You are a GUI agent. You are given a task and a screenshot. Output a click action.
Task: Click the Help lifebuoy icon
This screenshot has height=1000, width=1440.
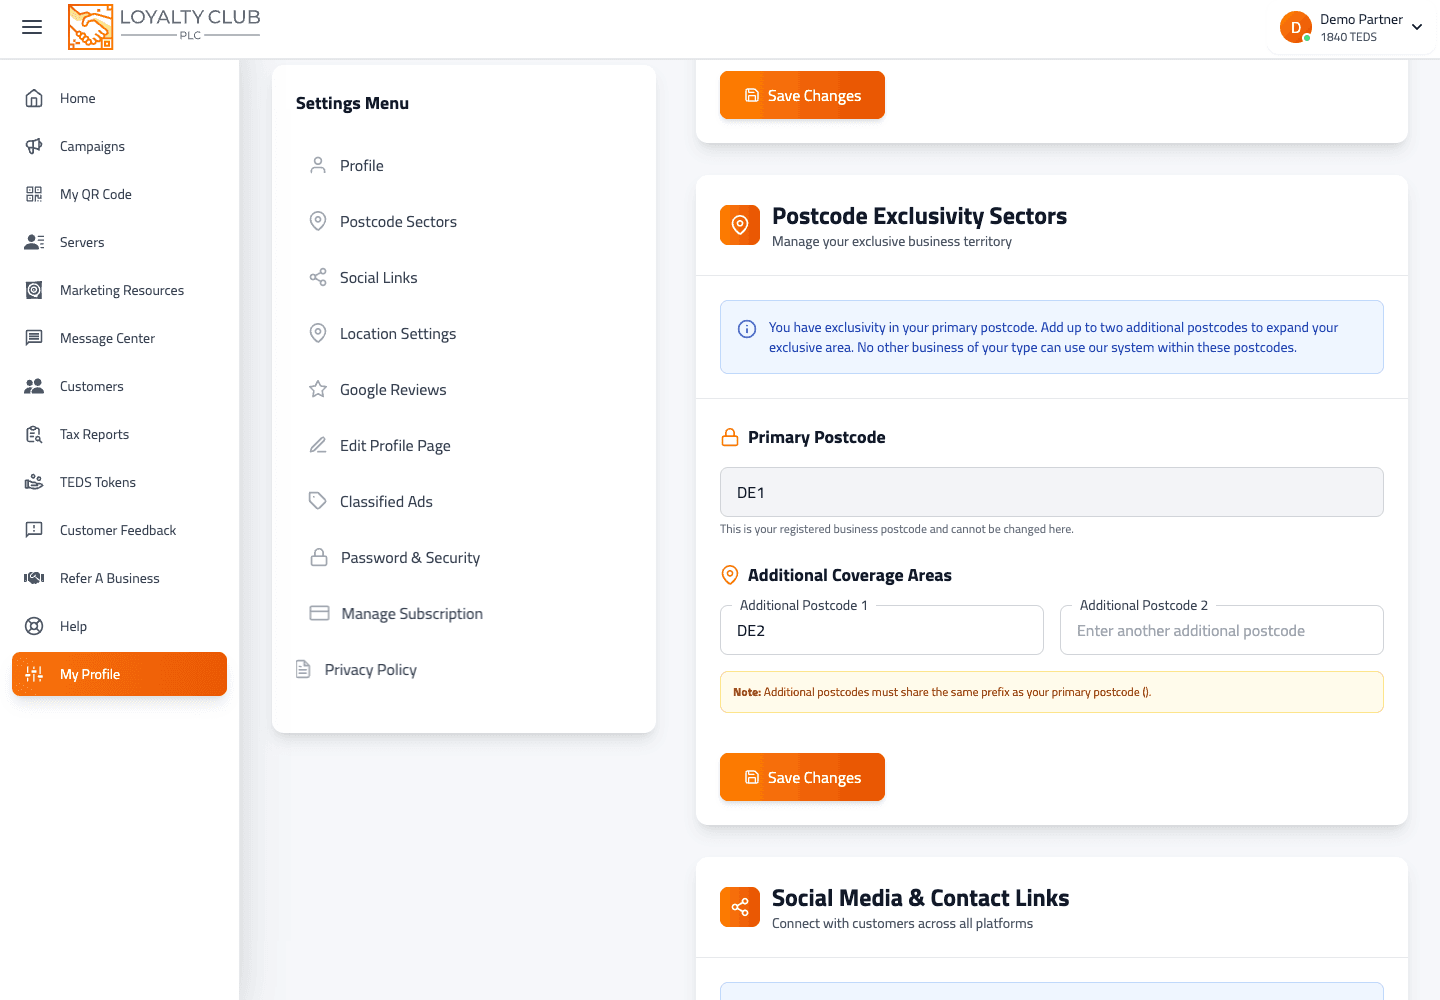34,626
